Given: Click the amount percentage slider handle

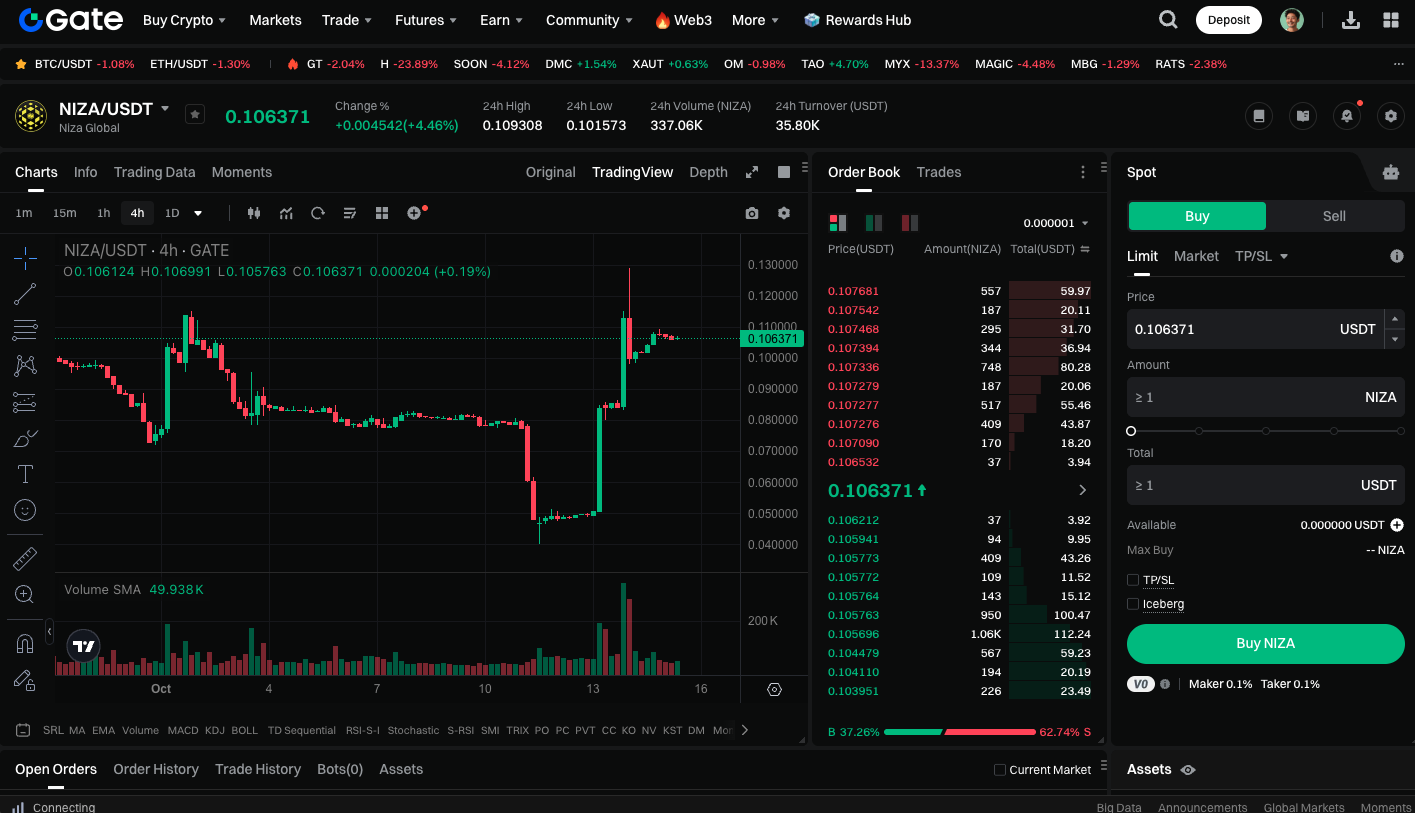Looking at the screenshot, I should pyautogui.click(x=1131, y=431).
